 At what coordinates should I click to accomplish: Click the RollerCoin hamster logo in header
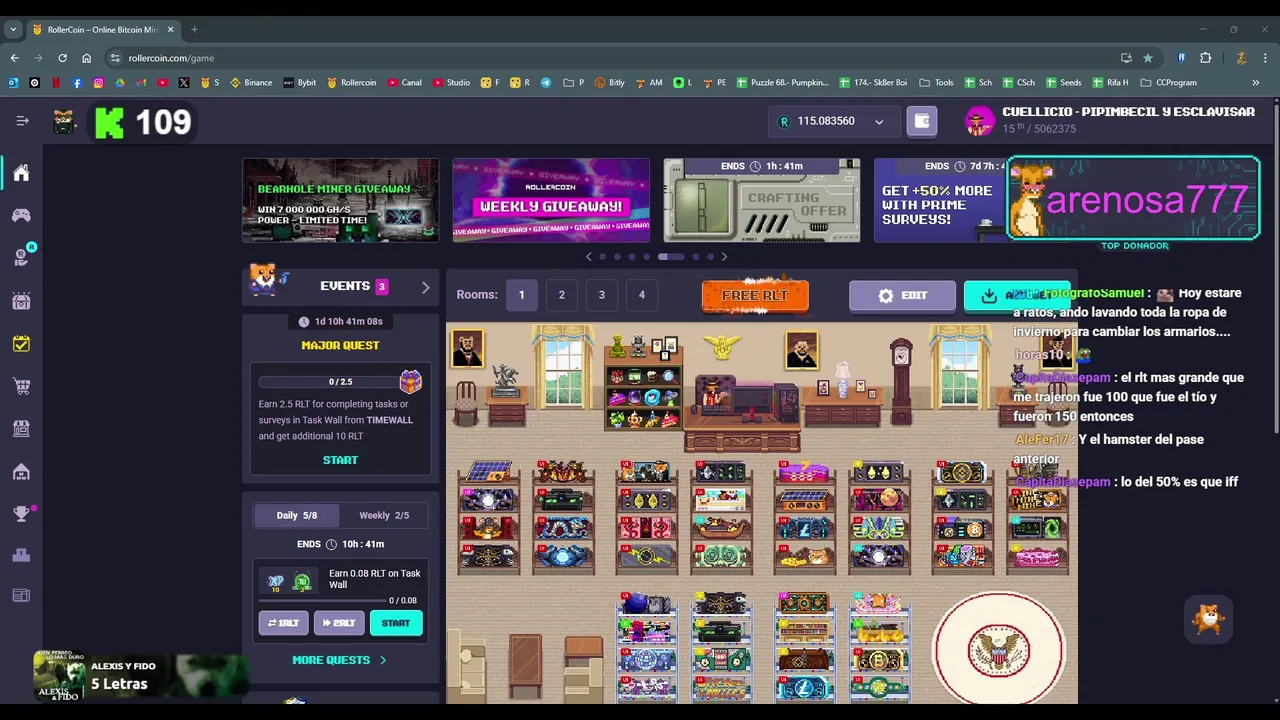point(65,121)
